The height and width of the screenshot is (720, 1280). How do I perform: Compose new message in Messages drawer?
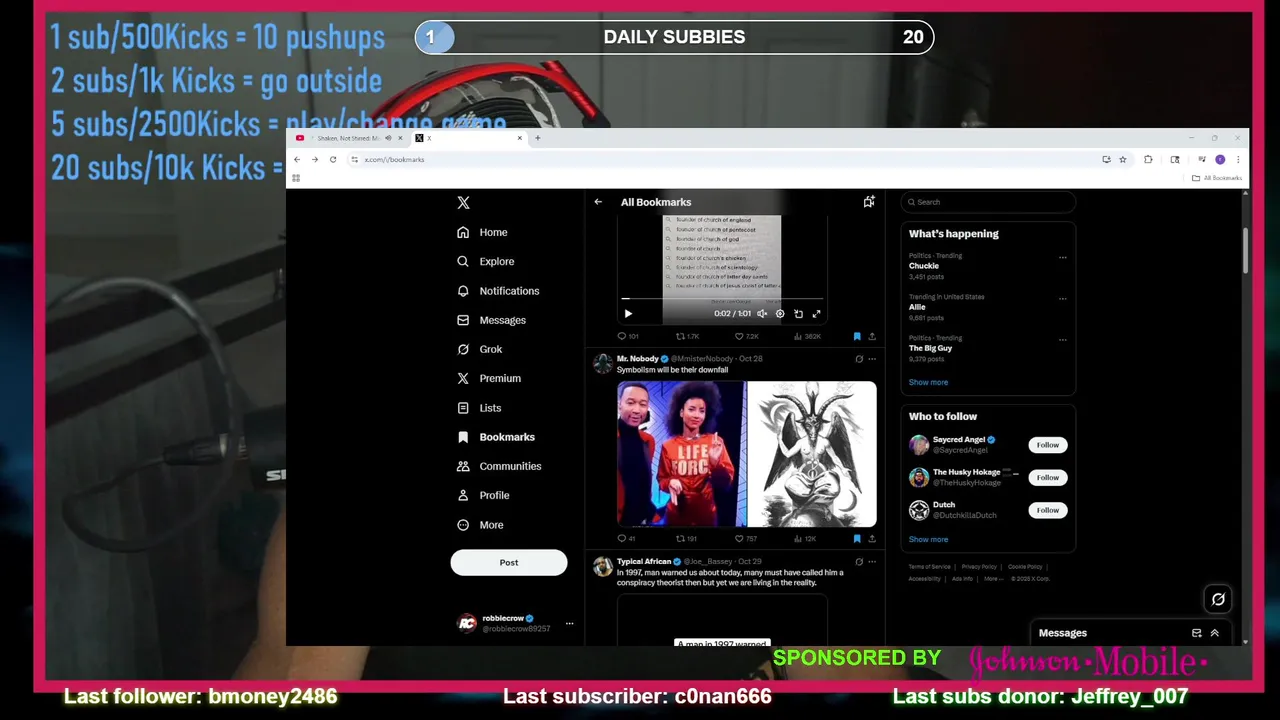(1197, 633)
